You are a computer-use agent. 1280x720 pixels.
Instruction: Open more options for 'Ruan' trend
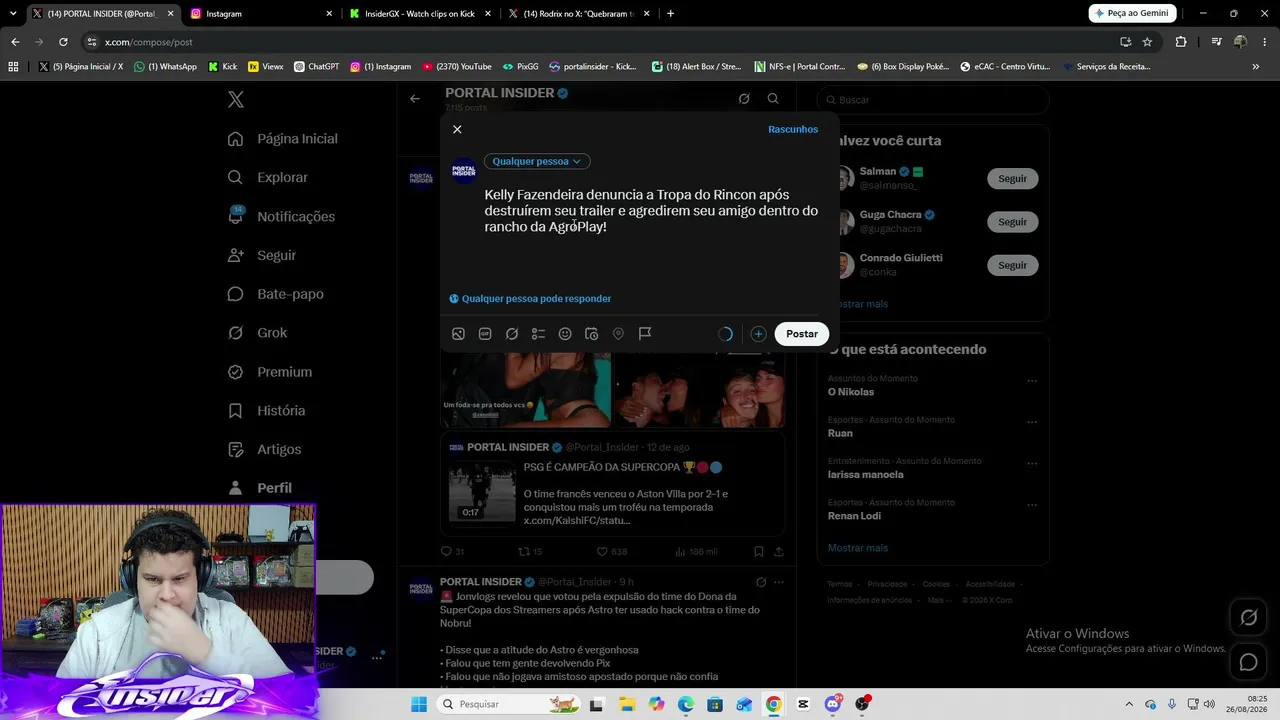pyautogui.click(x=1032, y=422)
